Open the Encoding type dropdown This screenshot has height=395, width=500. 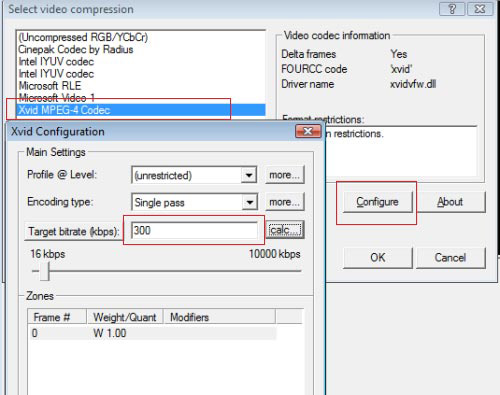point(249,202)
